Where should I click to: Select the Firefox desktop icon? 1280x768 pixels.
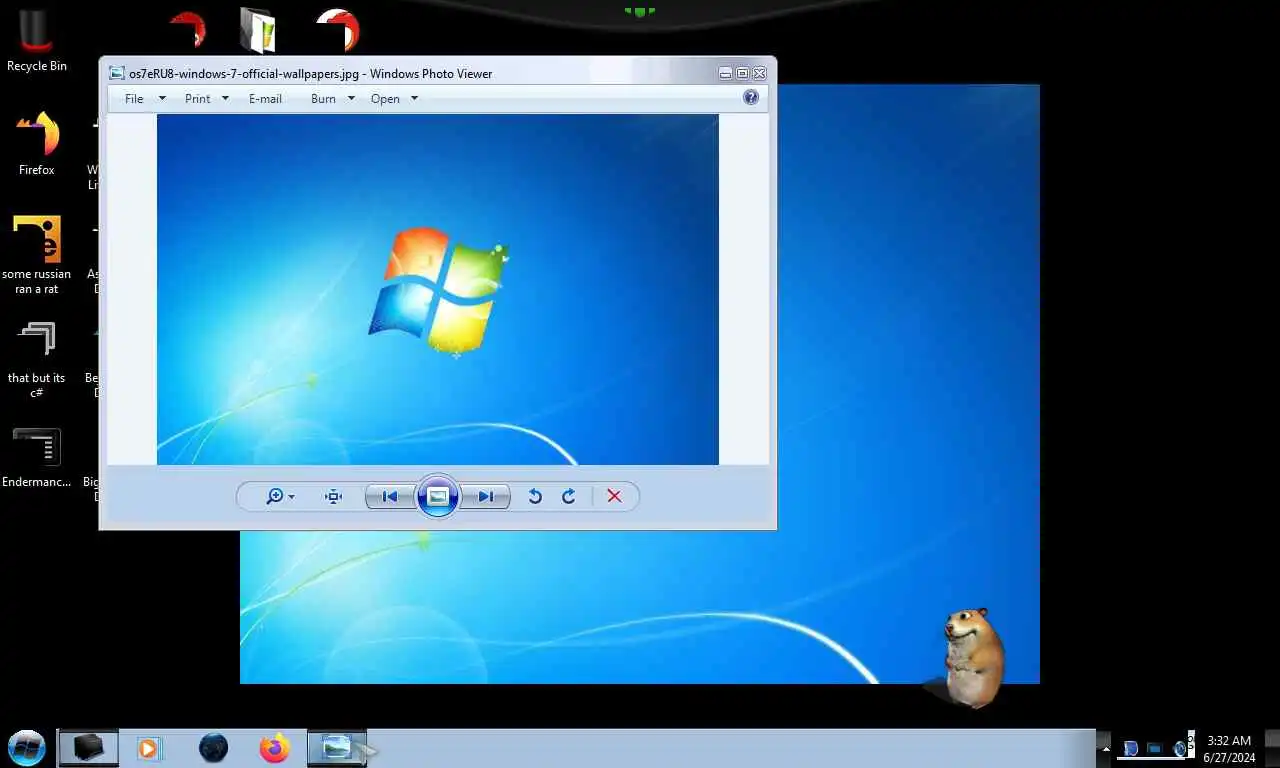pos(37,142)
